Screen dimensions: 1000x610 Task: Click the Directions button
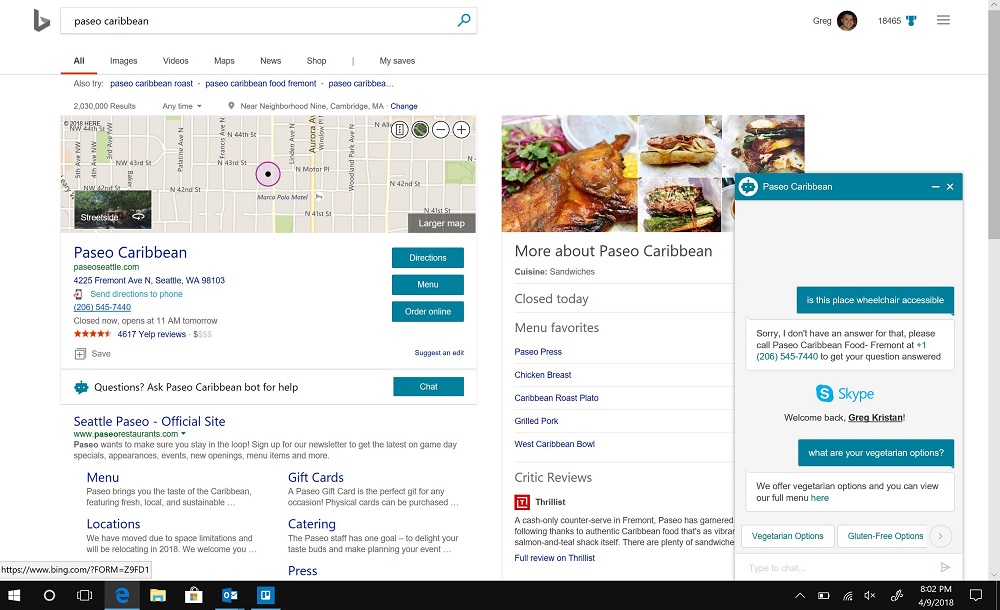click(x=427, y=258)
